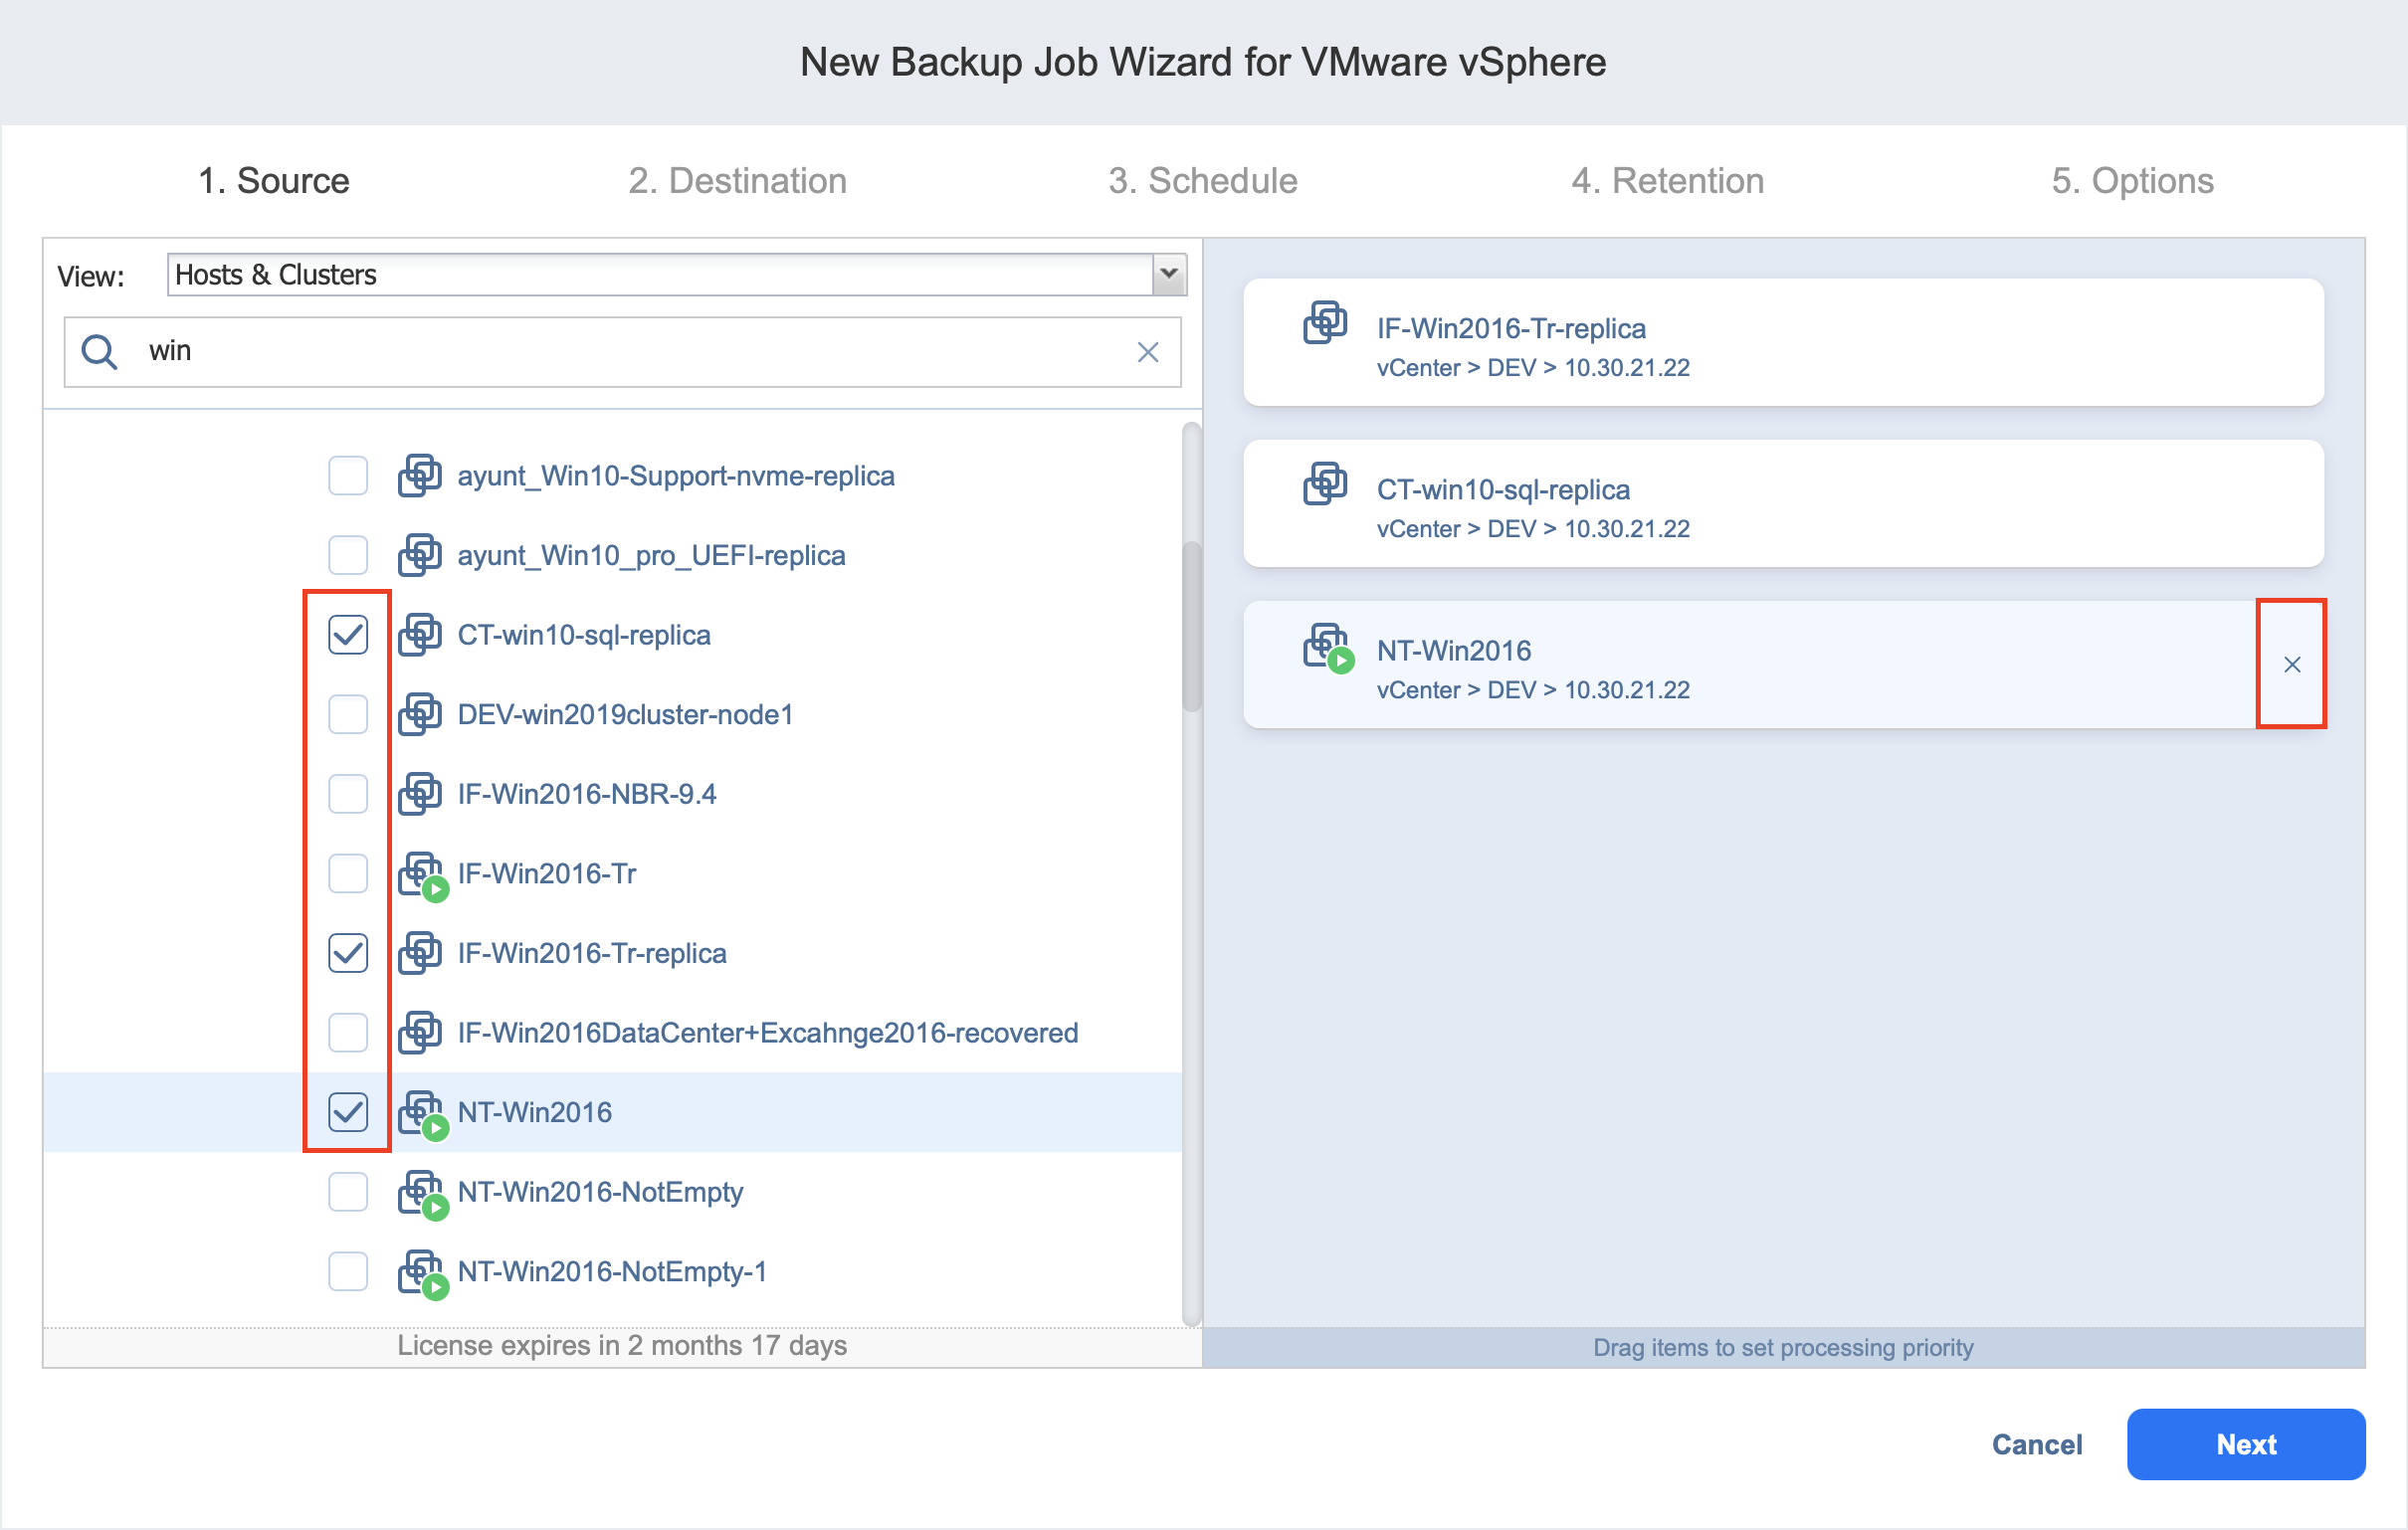Screen dimensions: 2408x1530
Task: Click VM icon on NT-Win2016 selected card
Action: pos(1329,647)
